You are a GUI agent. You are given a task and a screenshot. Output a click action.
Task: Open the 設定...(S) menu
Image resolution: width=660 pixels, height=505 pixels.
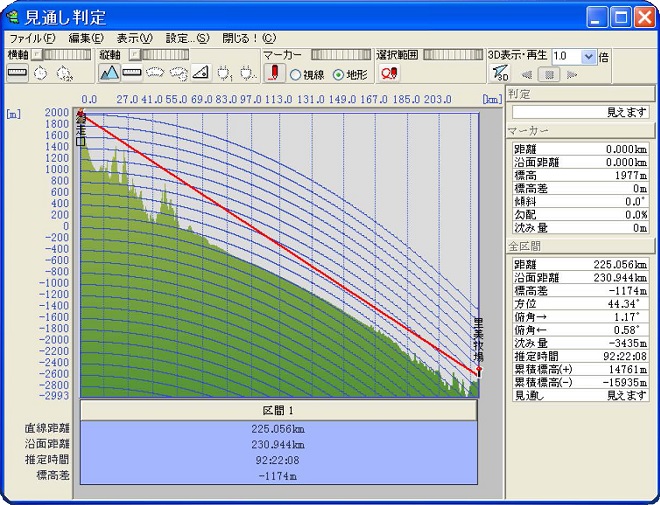click(187, 38)
